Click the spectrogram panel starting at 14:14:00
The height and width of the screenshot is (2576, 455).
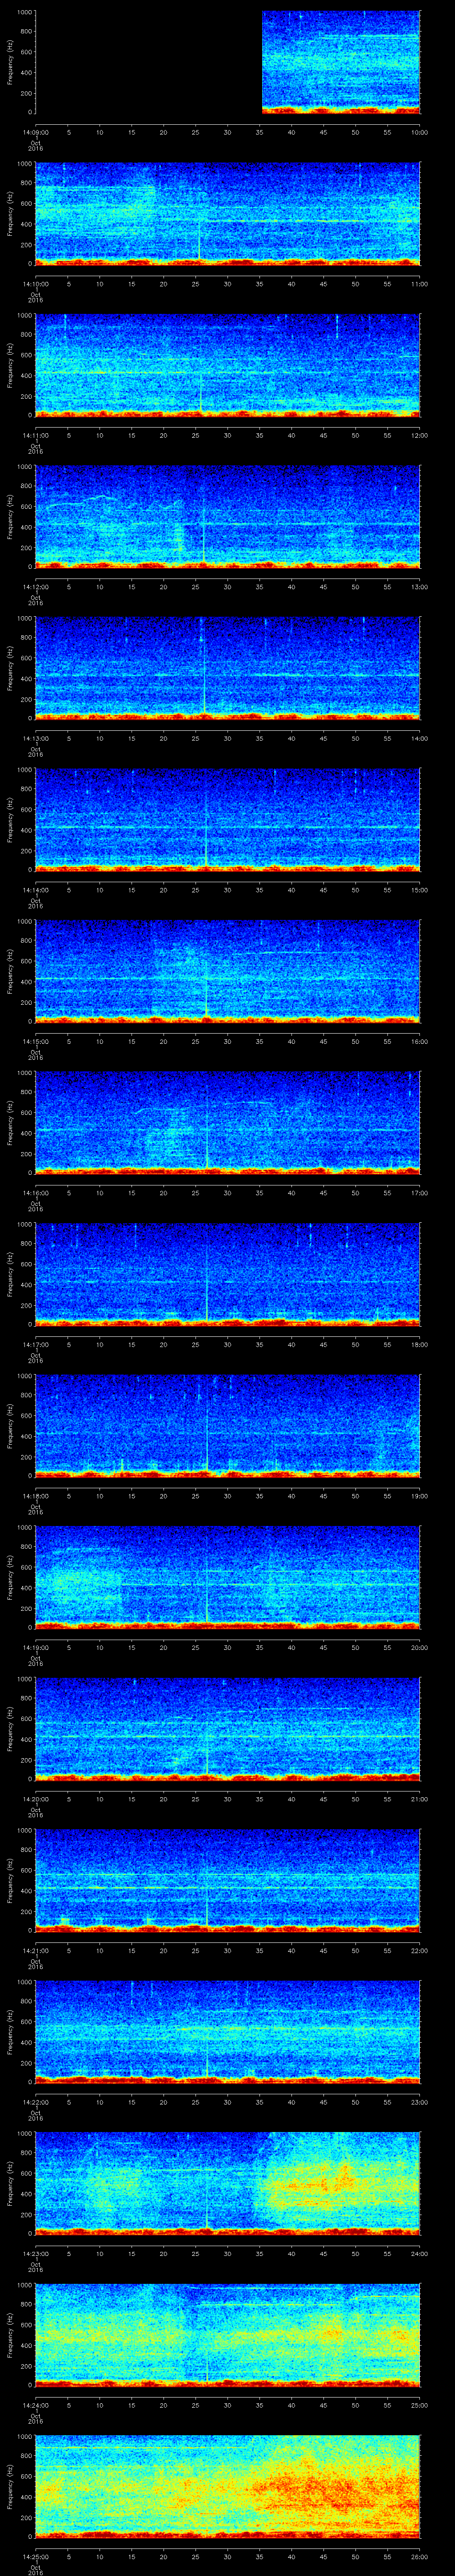[227, 820]
